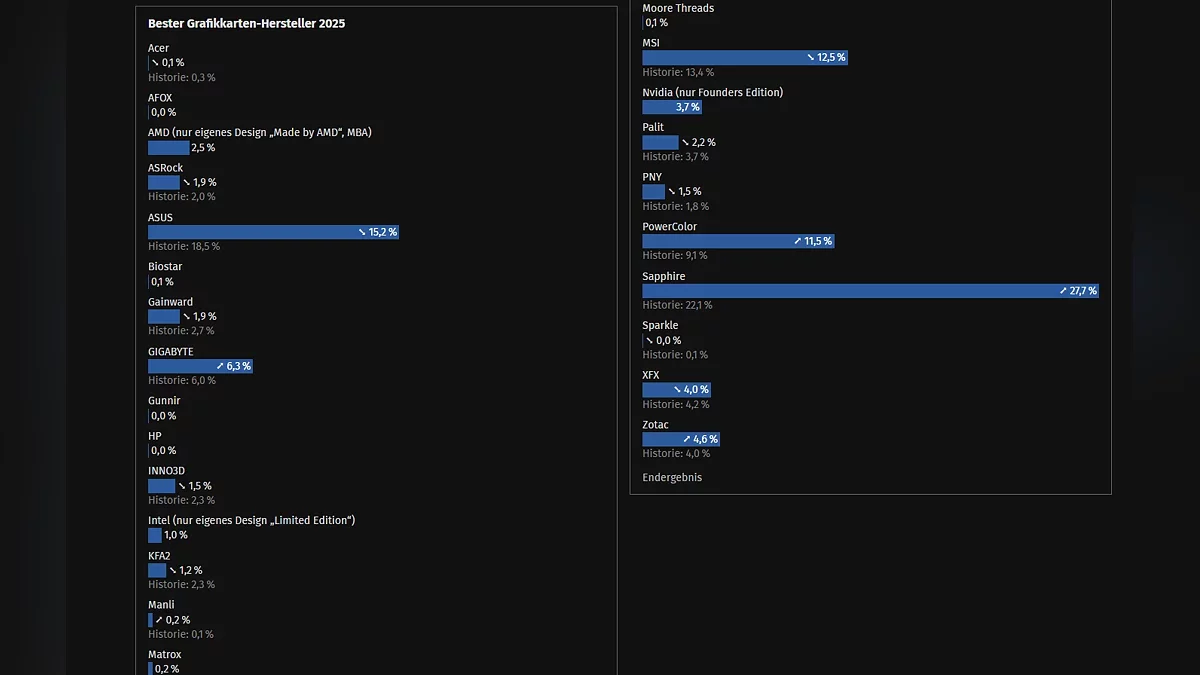The width and height of the screenshot is (1200, 675).
Task: Click the downward trend arrow beside Palit's 2,2 %
Action: (685, 143)
